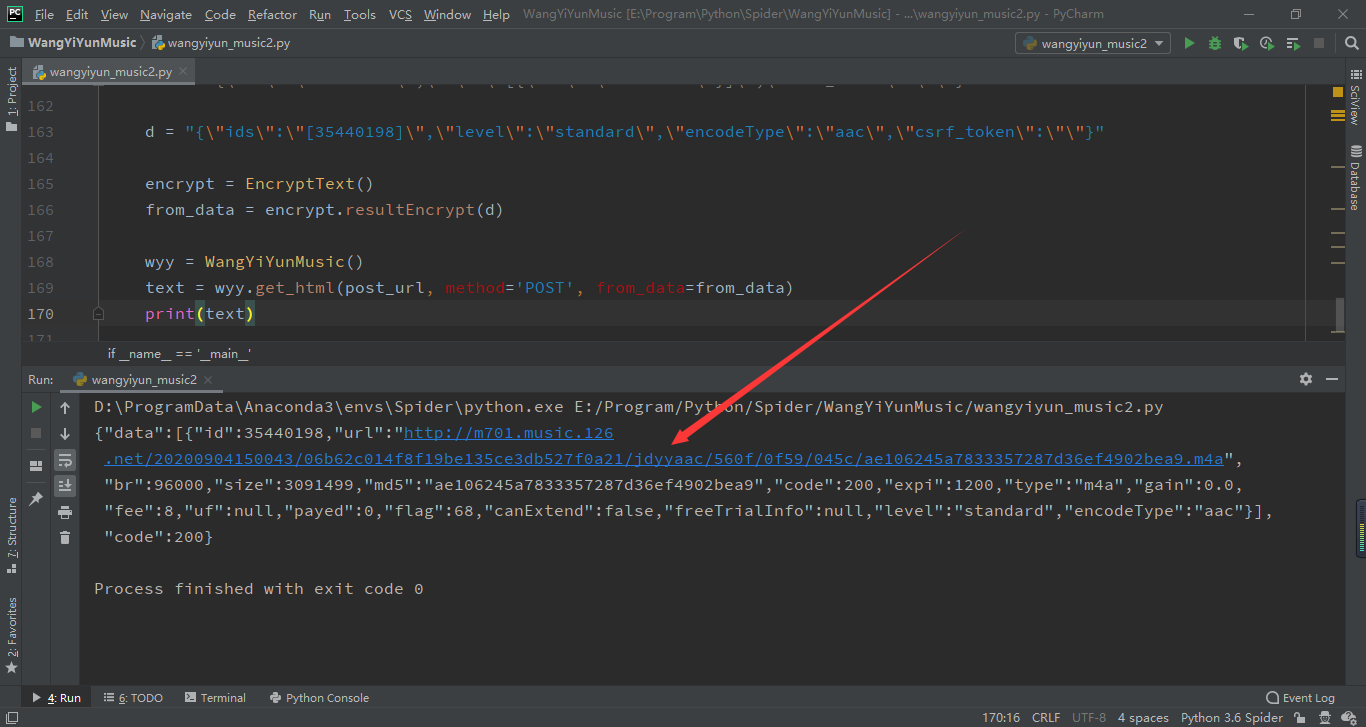This screenshot has width=1366, height=727.
Task: Go up the stack trace arrow
Action: 65,407
